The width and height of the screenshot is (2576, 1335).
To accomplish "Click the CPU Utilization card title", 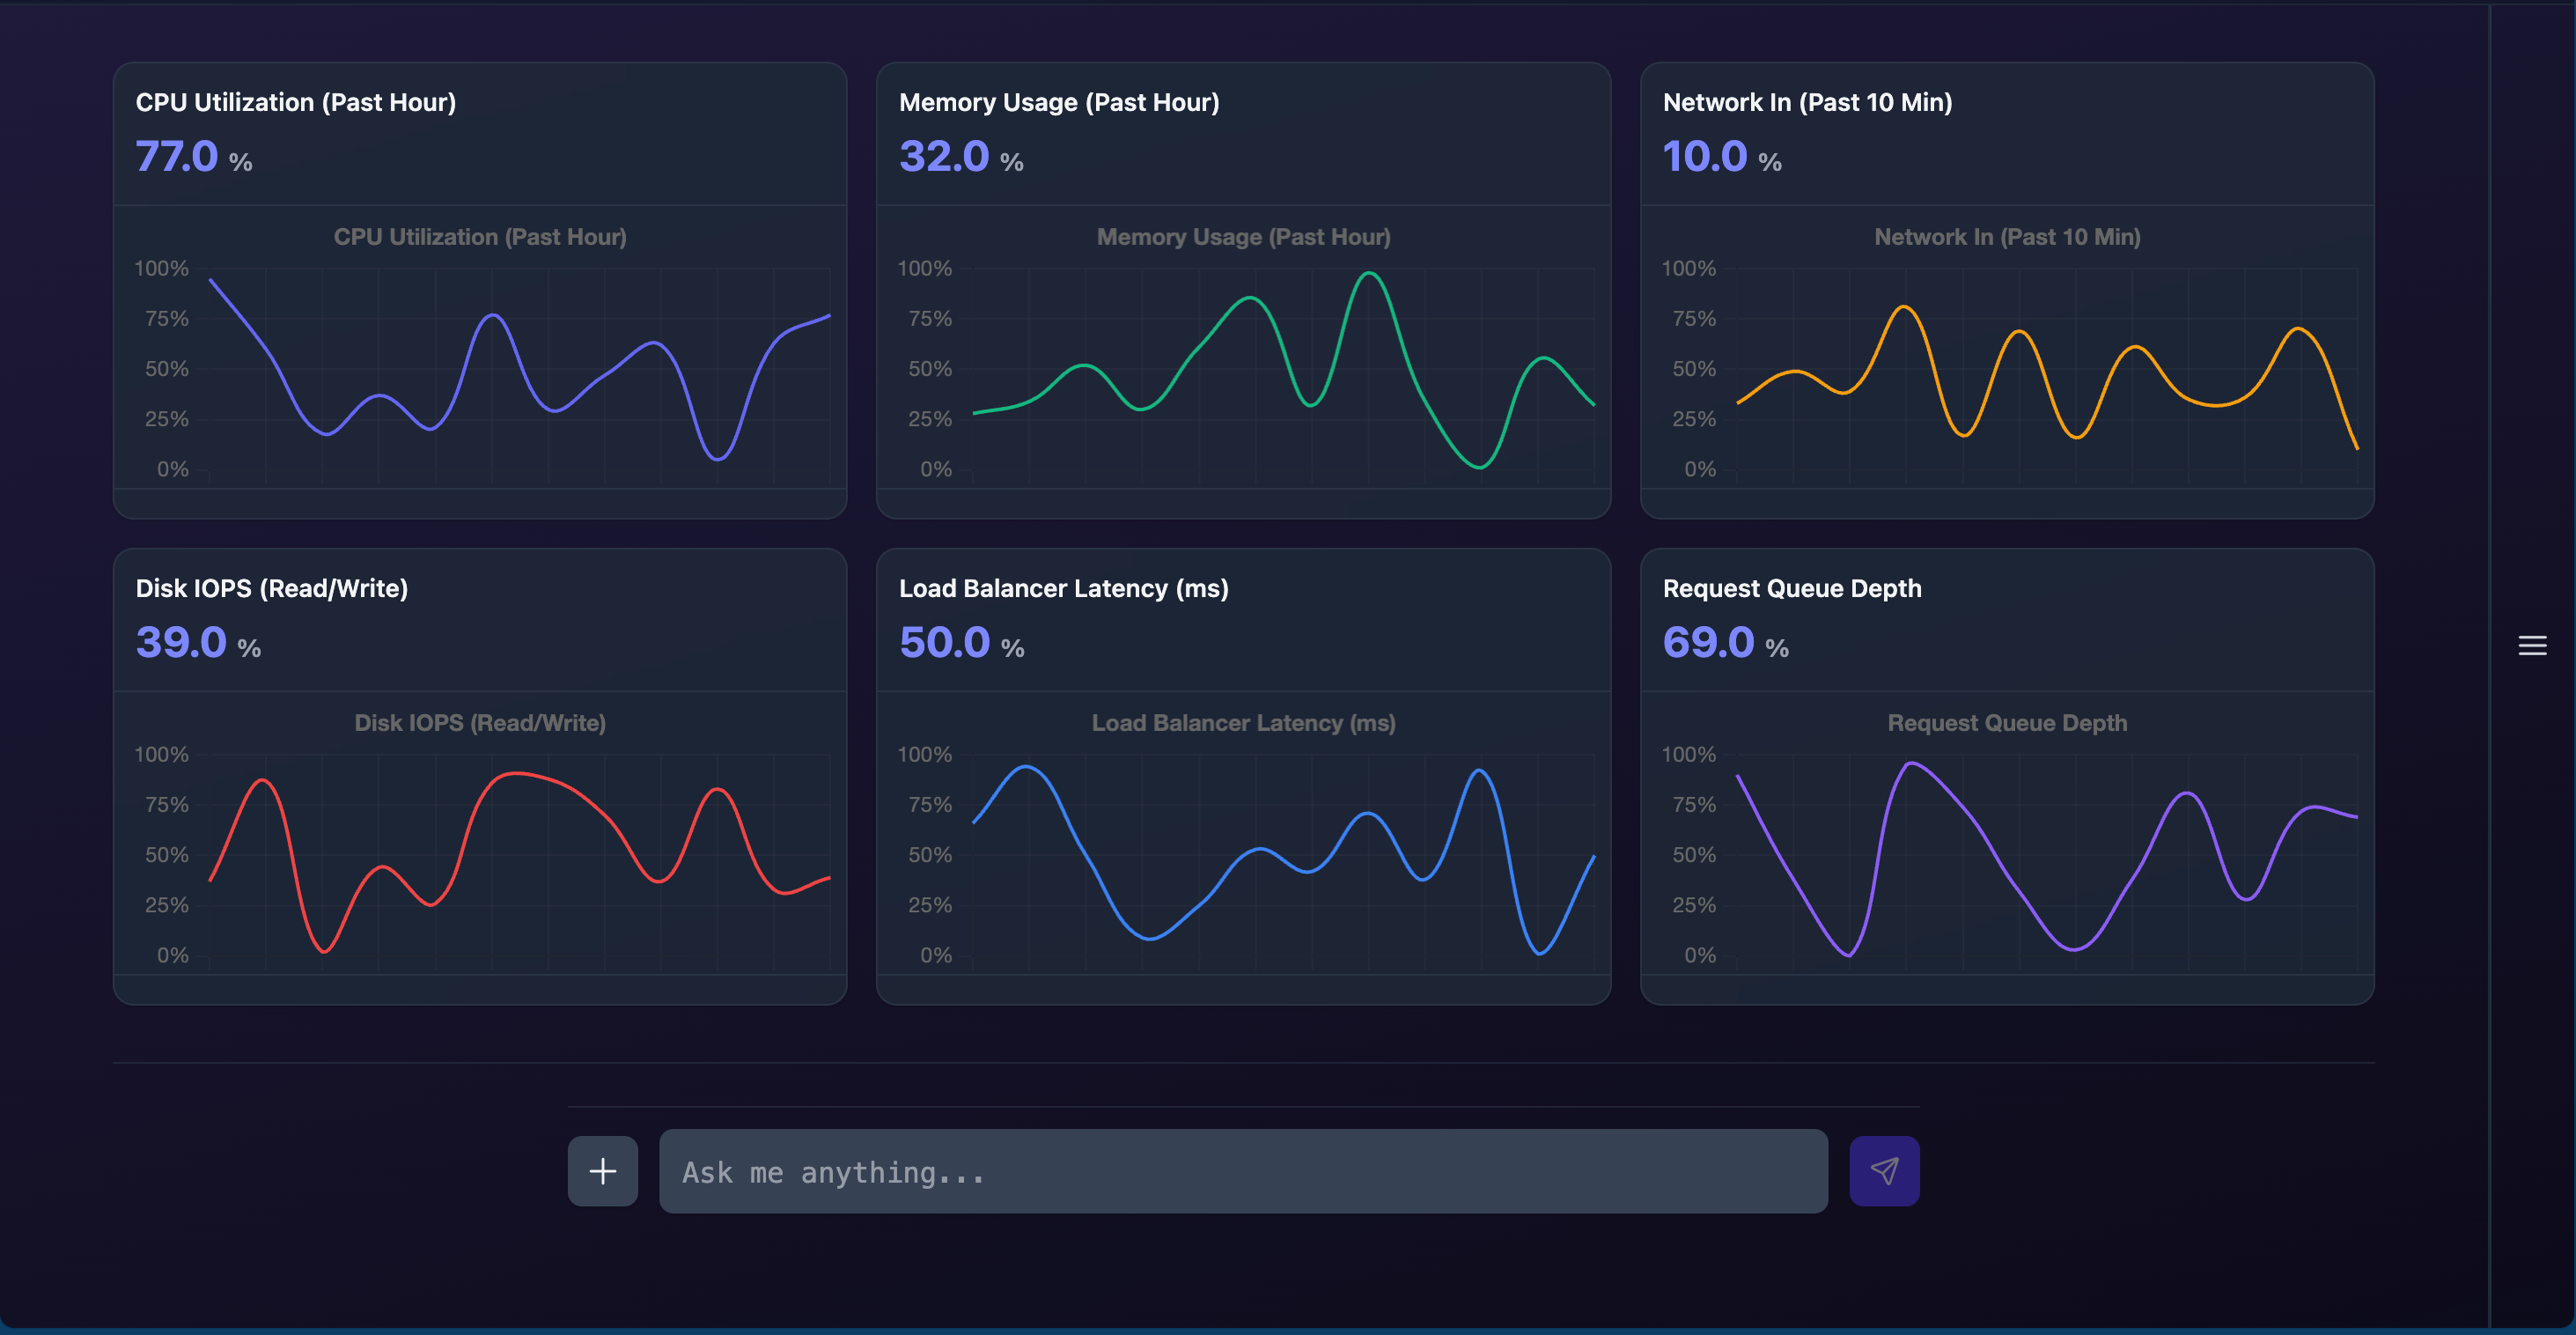I will [295, 102].
